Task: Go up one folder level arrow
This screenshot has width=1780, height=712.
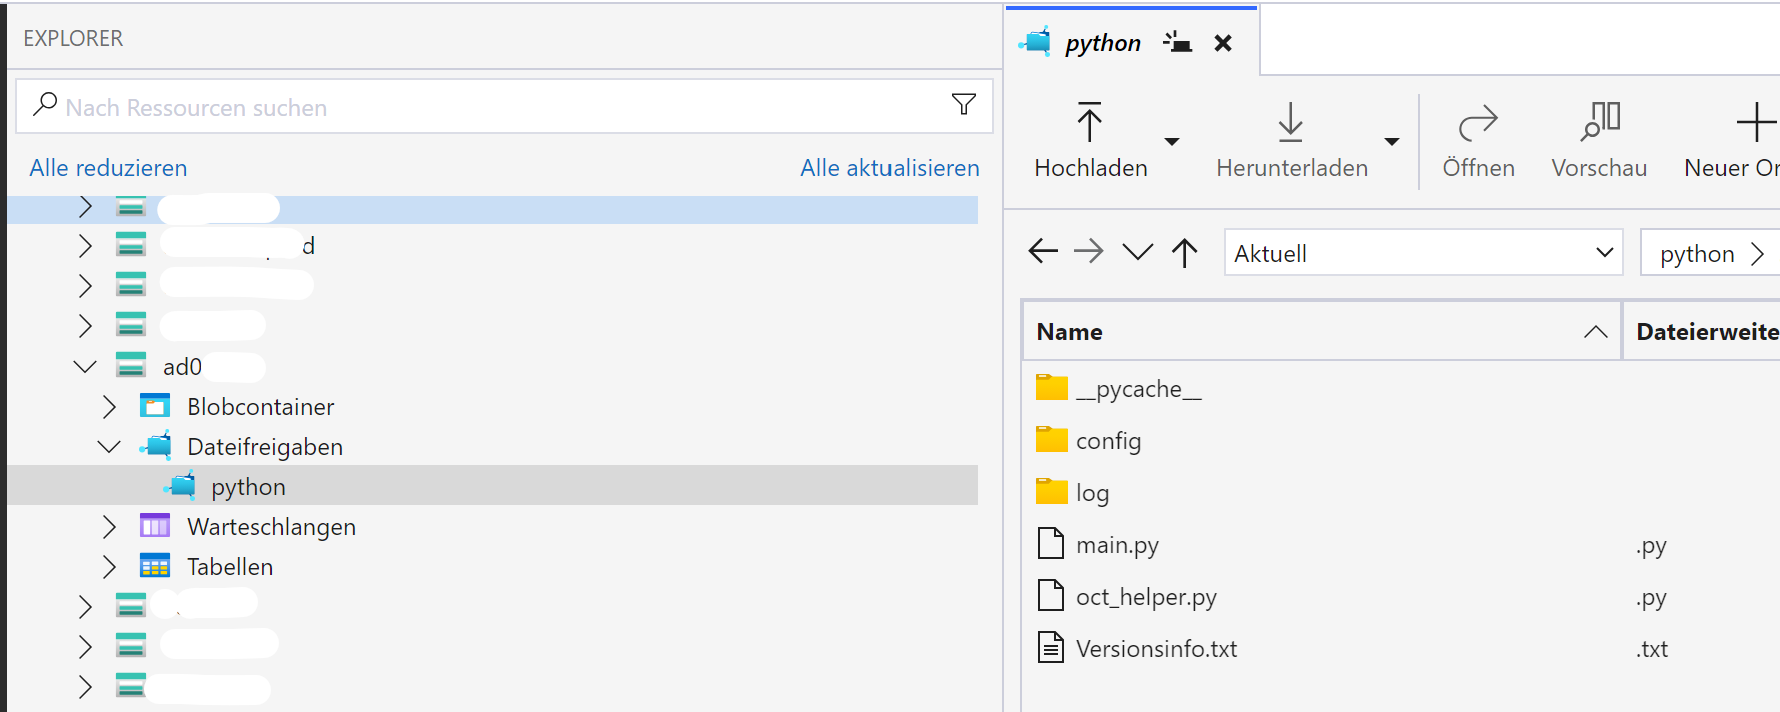Action: 1184,252
